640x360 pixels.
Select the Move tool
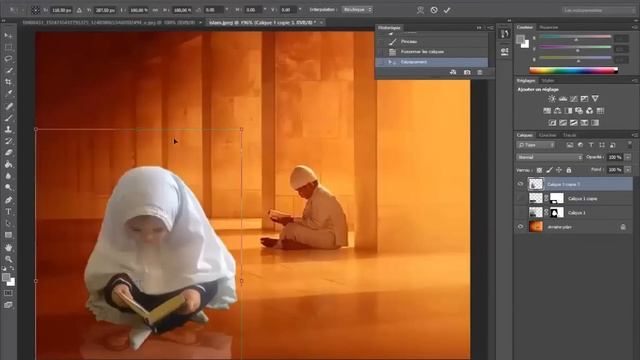tap(8, 36)
